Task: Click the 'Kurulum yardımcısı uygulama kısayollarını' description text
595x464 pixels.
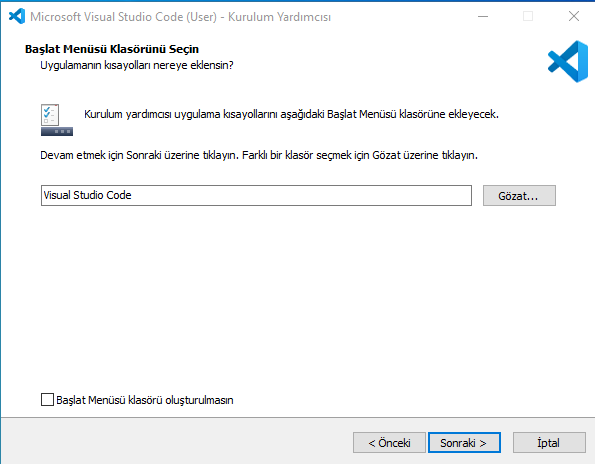Action: [182, 115]
